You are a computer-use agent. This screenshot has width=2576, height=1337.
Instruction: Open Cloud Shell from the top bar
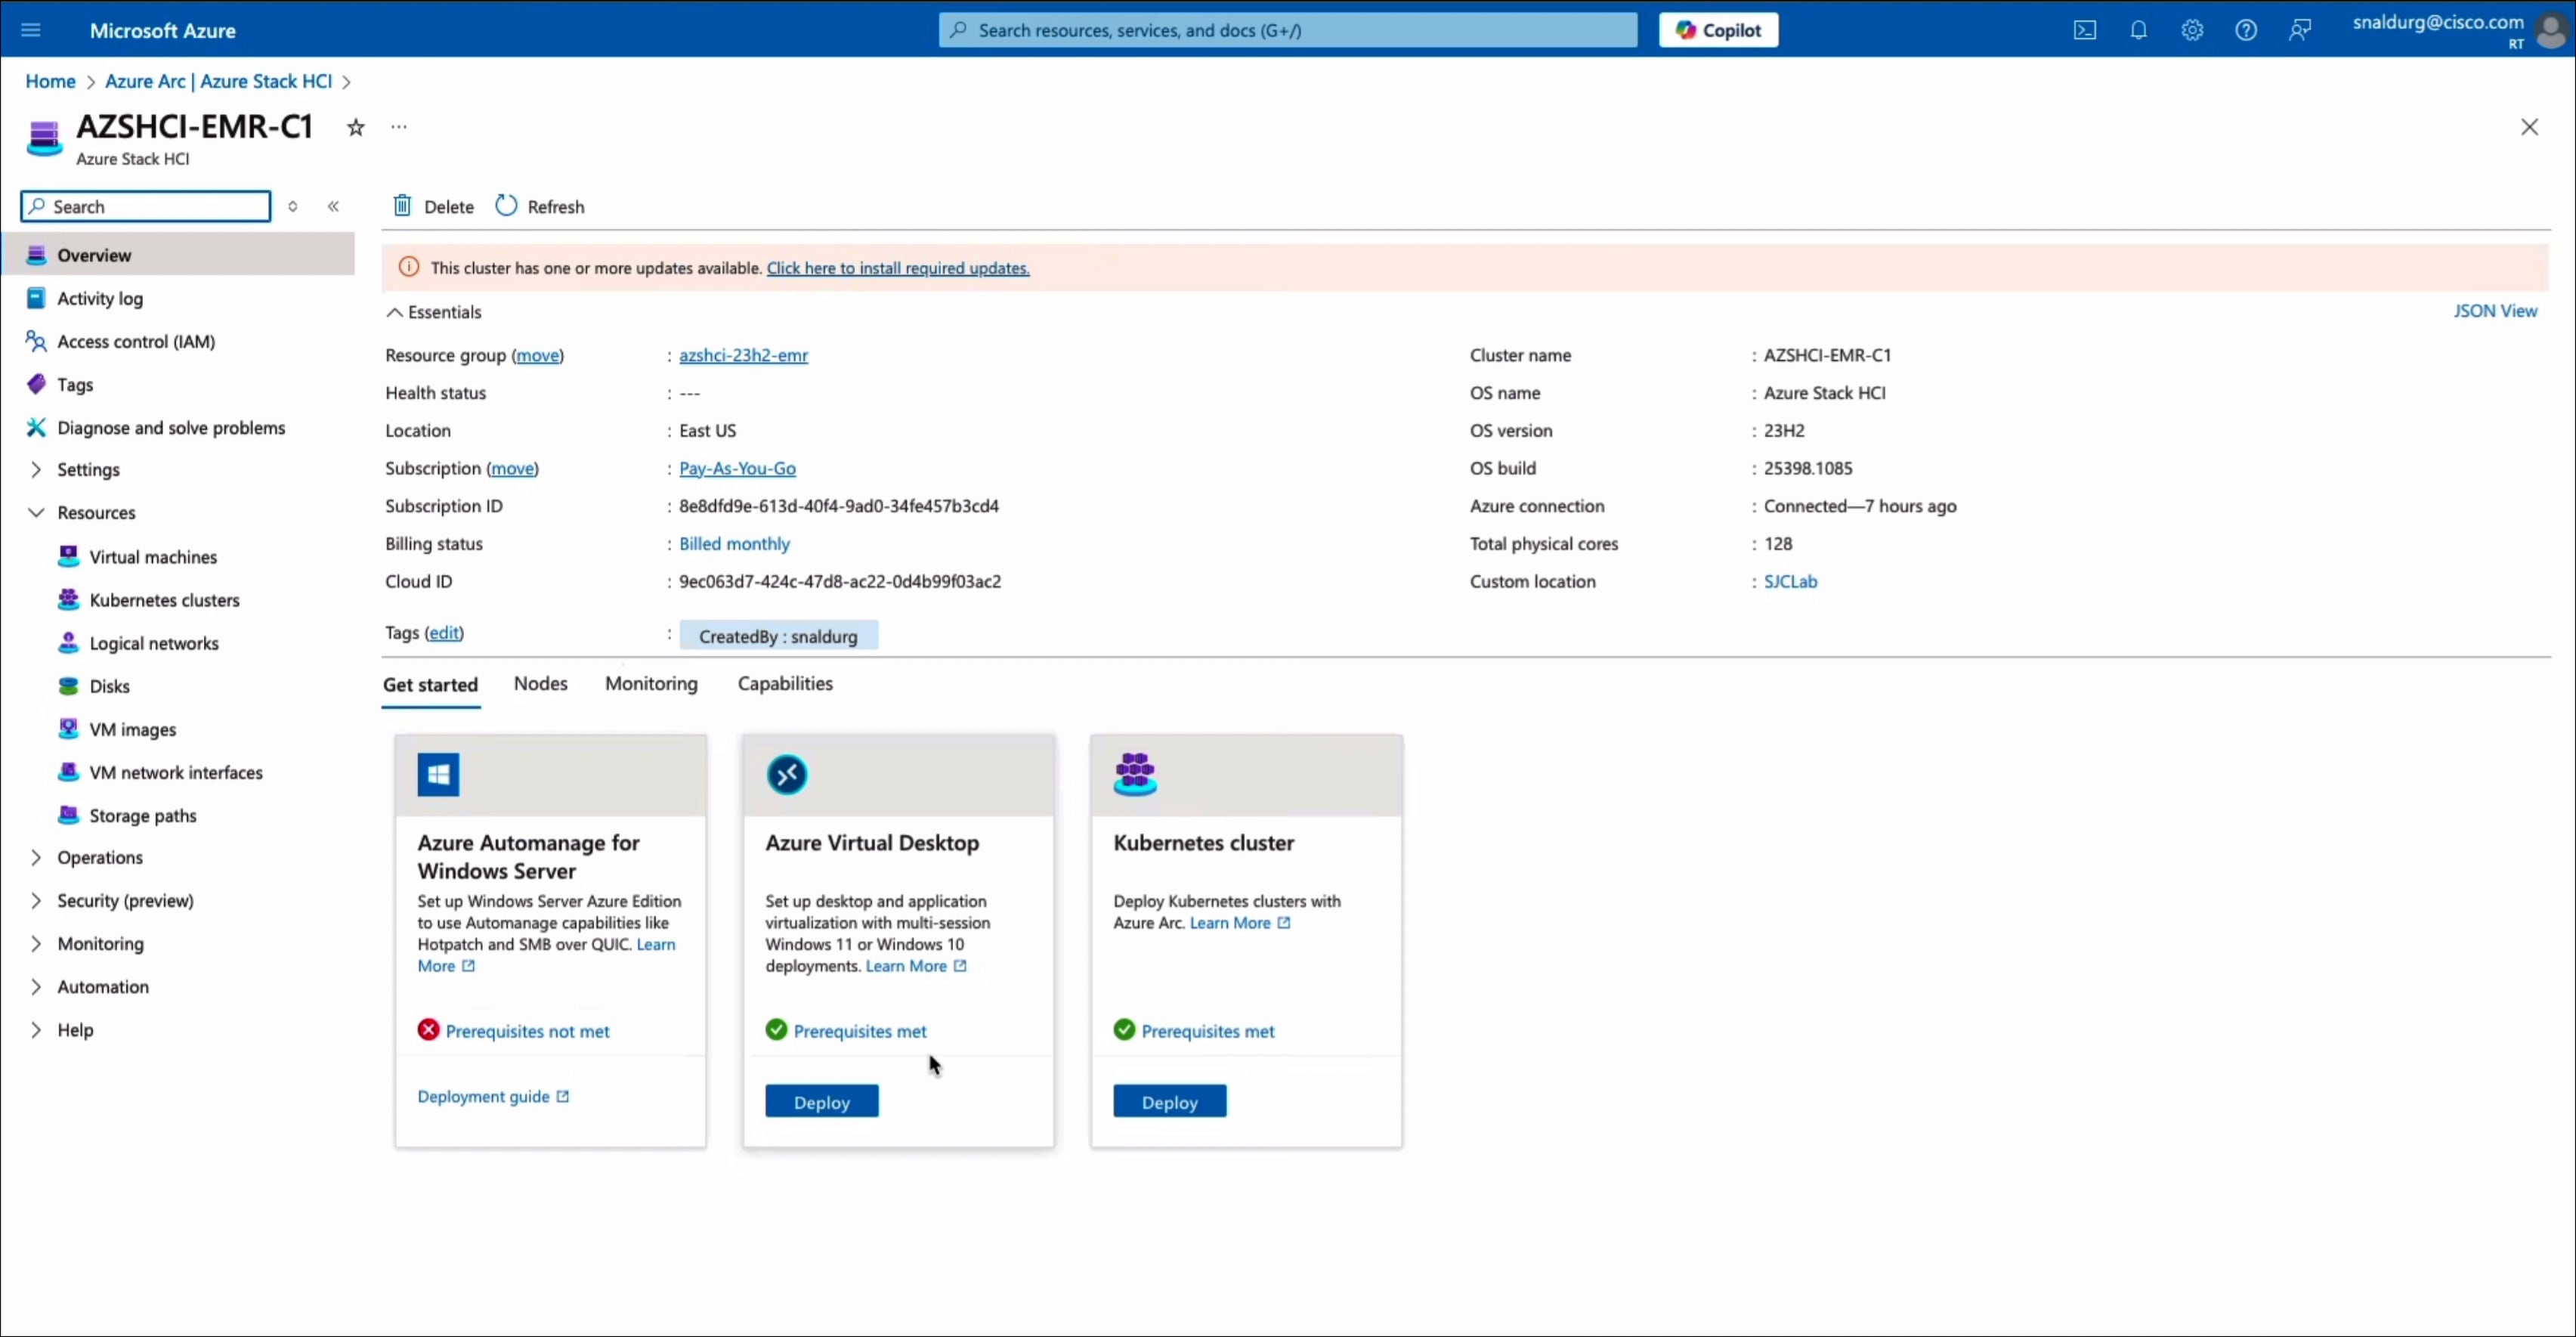2084,30
